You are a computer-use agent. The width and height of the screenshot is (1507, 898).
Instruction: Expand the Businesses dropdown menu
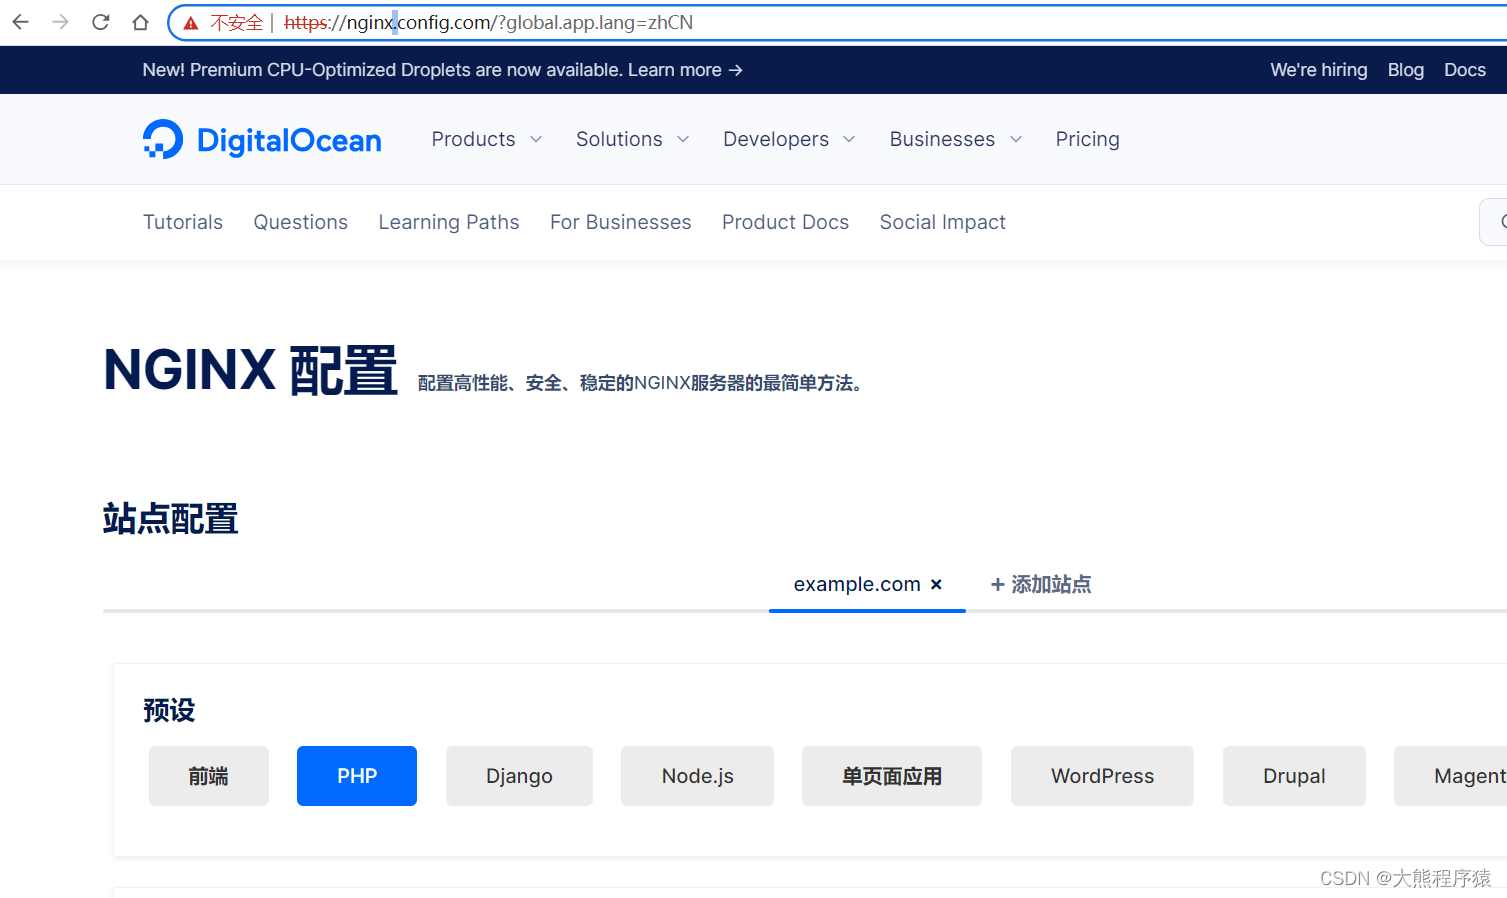(x=956, y=139)
